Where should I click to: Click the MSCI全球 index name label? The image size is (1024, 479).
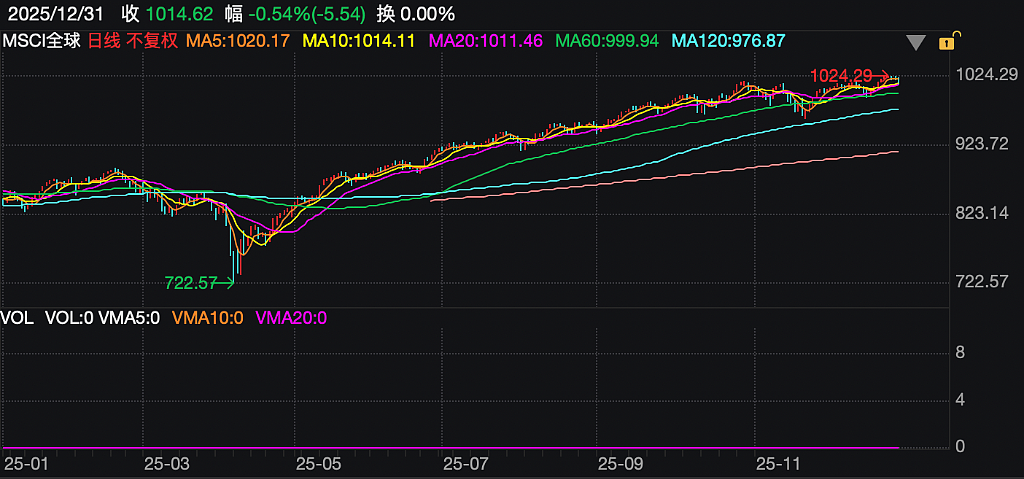[x=42, y=41]
